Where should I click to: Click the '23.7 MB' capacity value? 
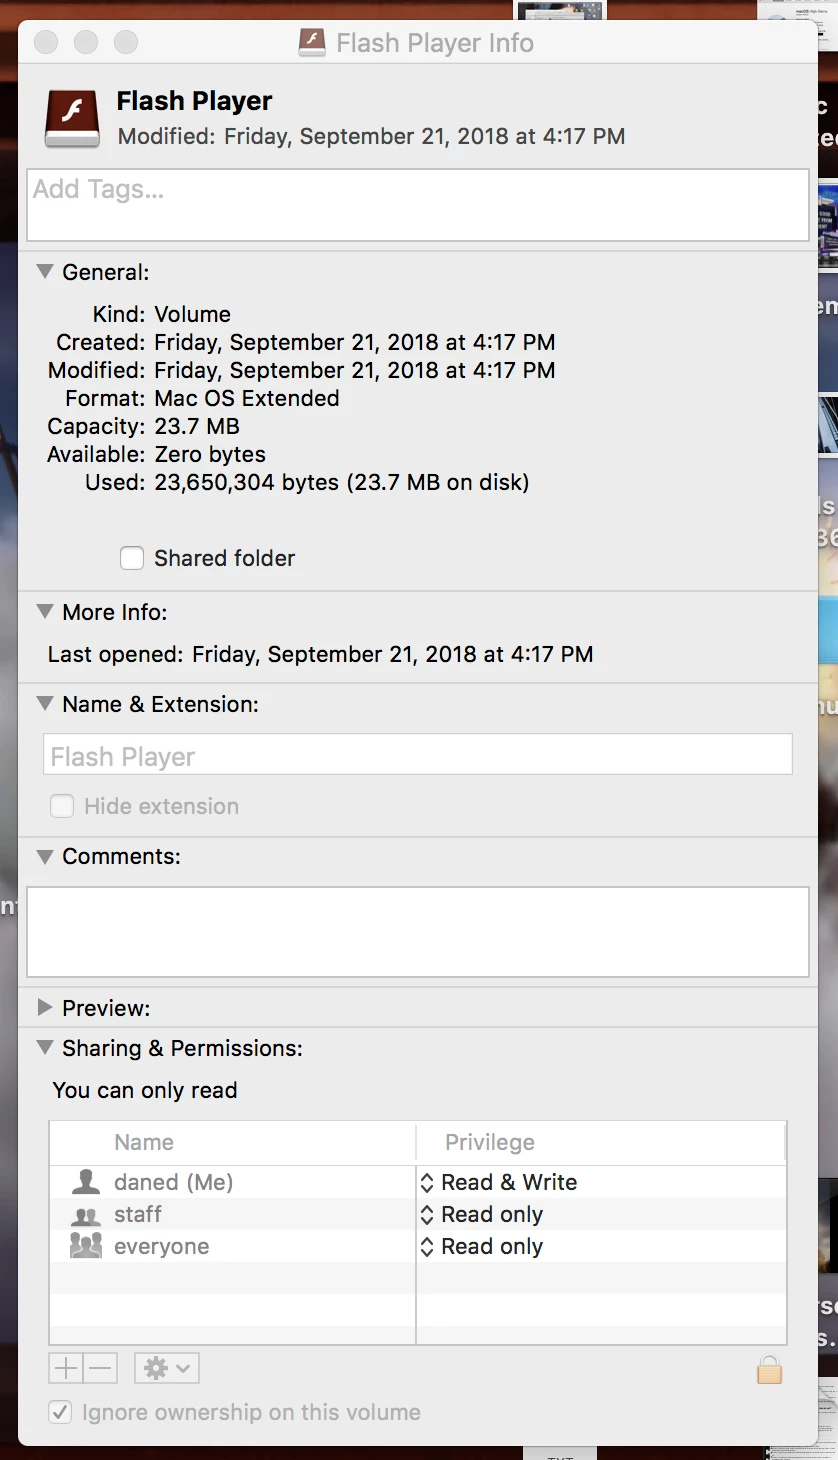coord(197,426)
